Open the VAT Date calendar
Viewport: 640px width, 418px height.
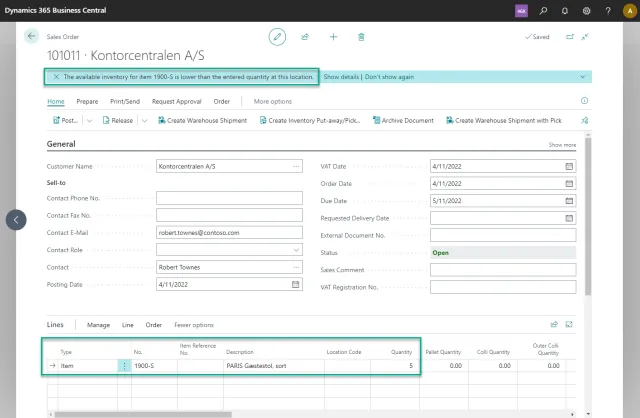click(569, 166)
